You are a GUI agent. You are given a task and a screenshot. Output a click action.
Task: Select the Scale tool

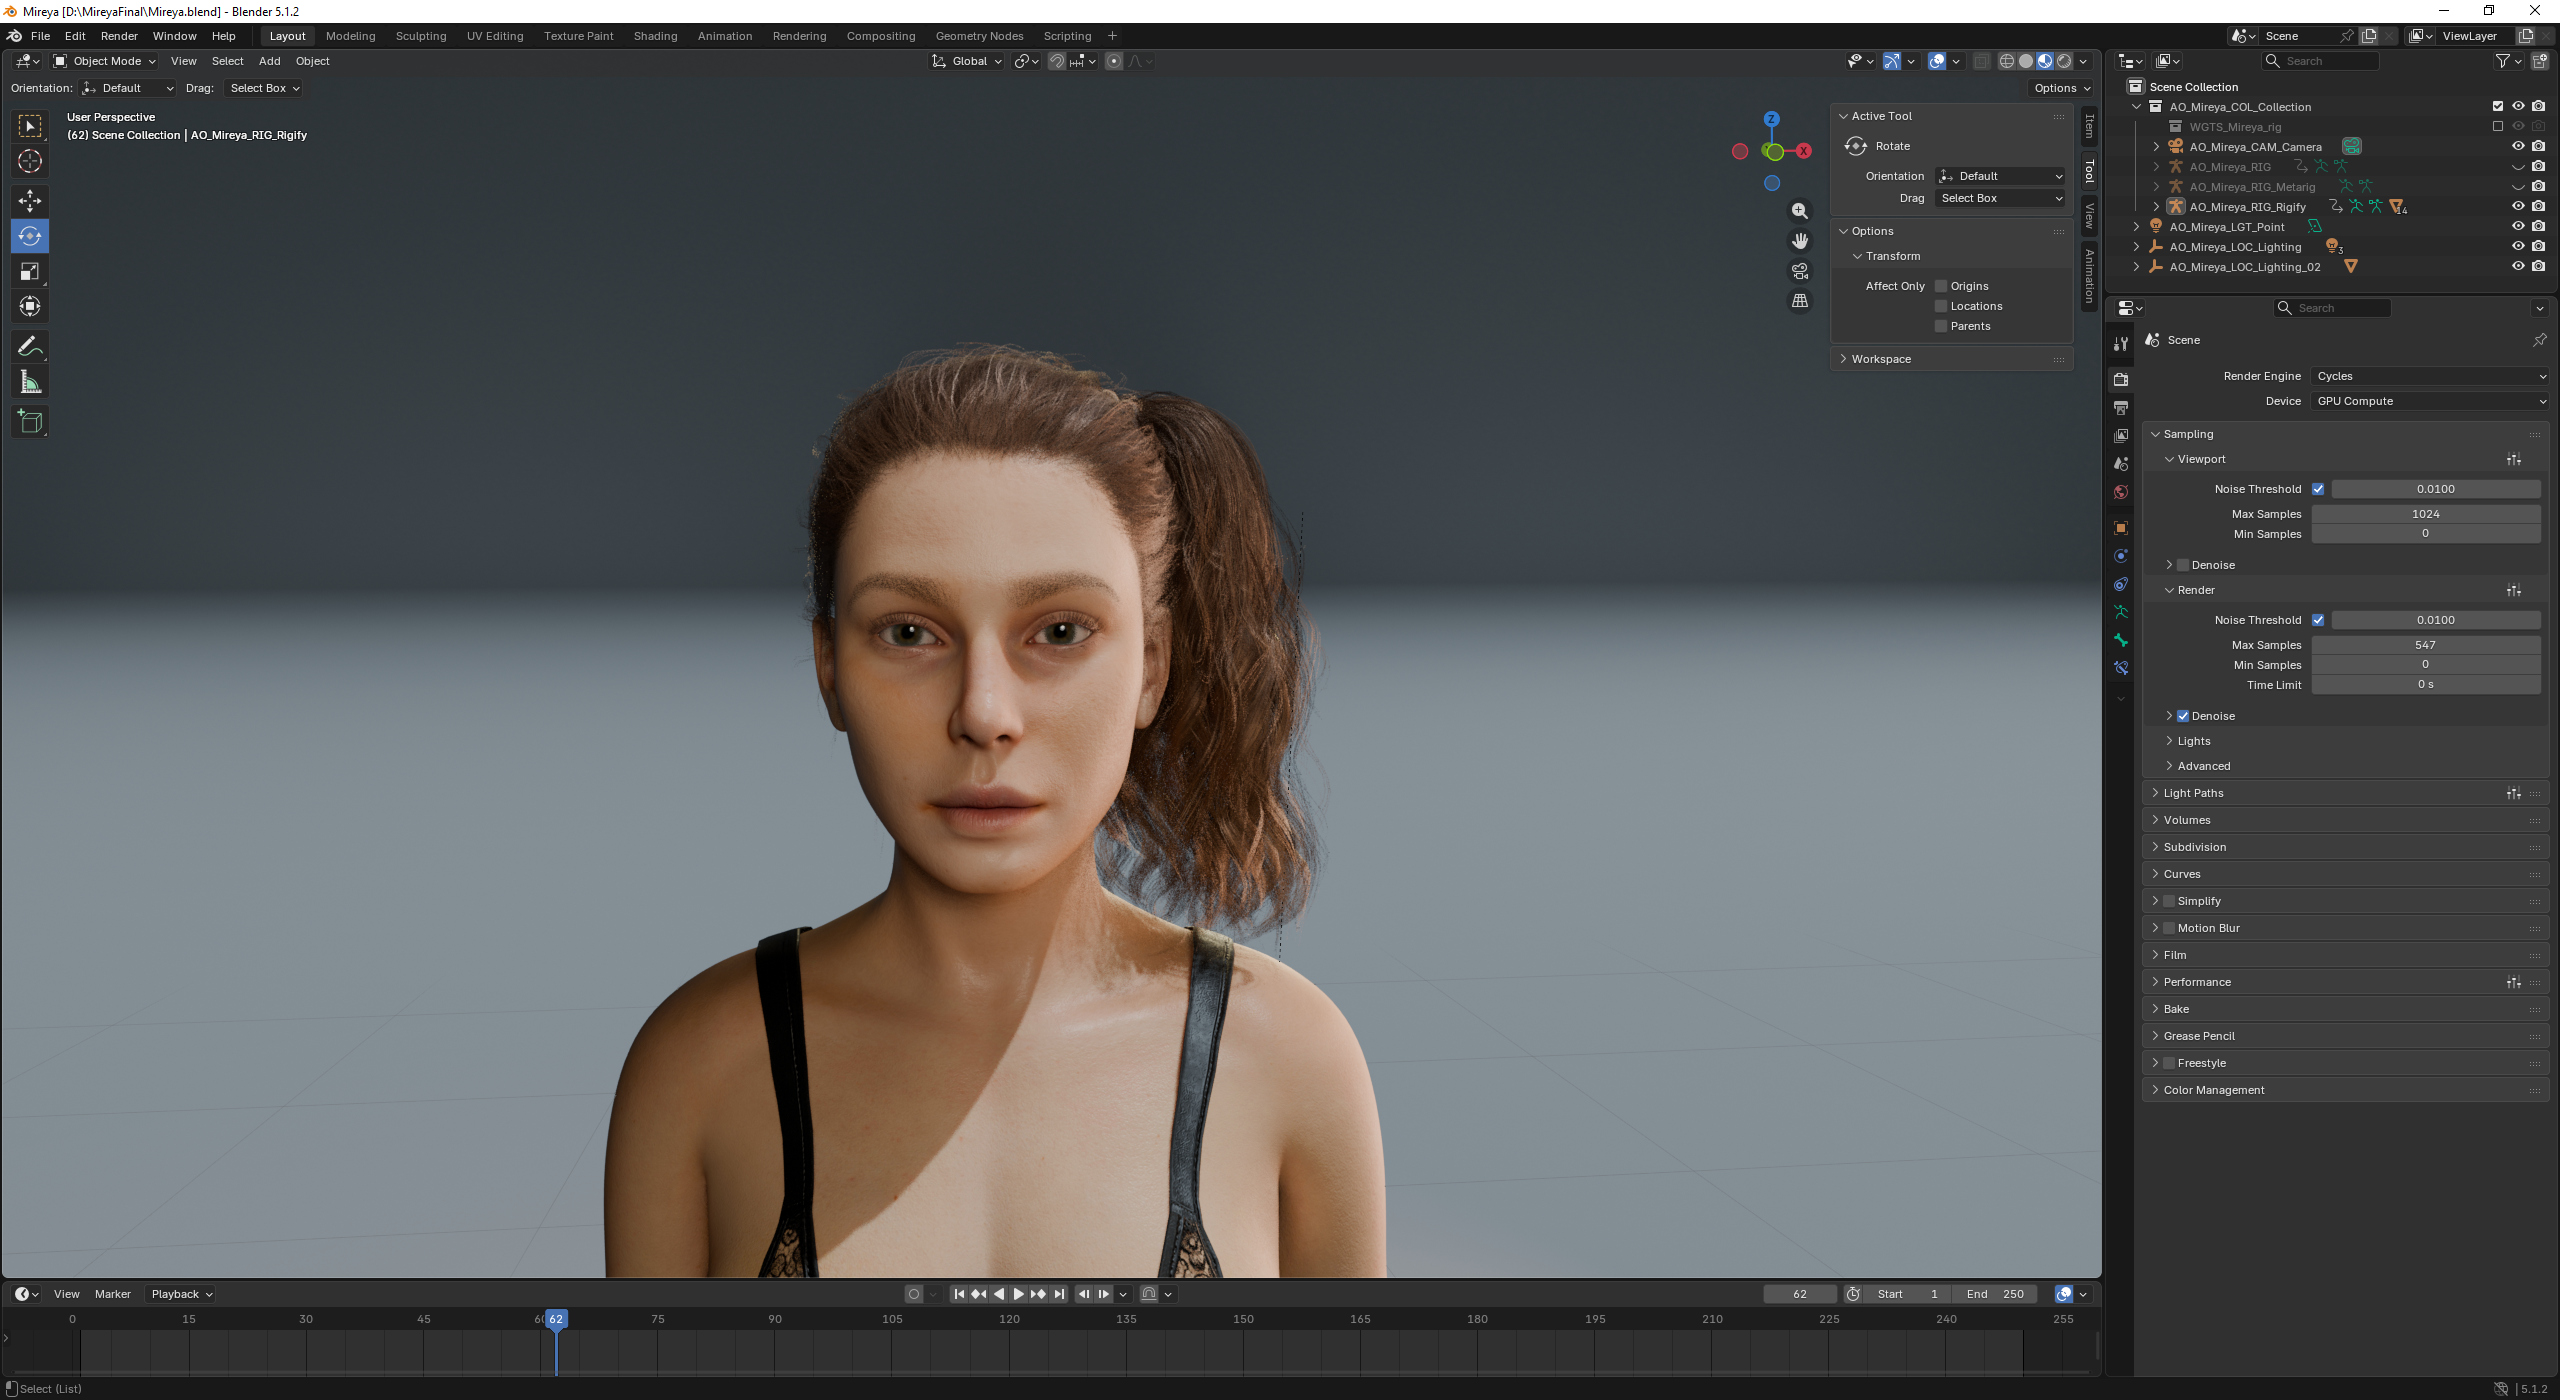coord(30,272)
